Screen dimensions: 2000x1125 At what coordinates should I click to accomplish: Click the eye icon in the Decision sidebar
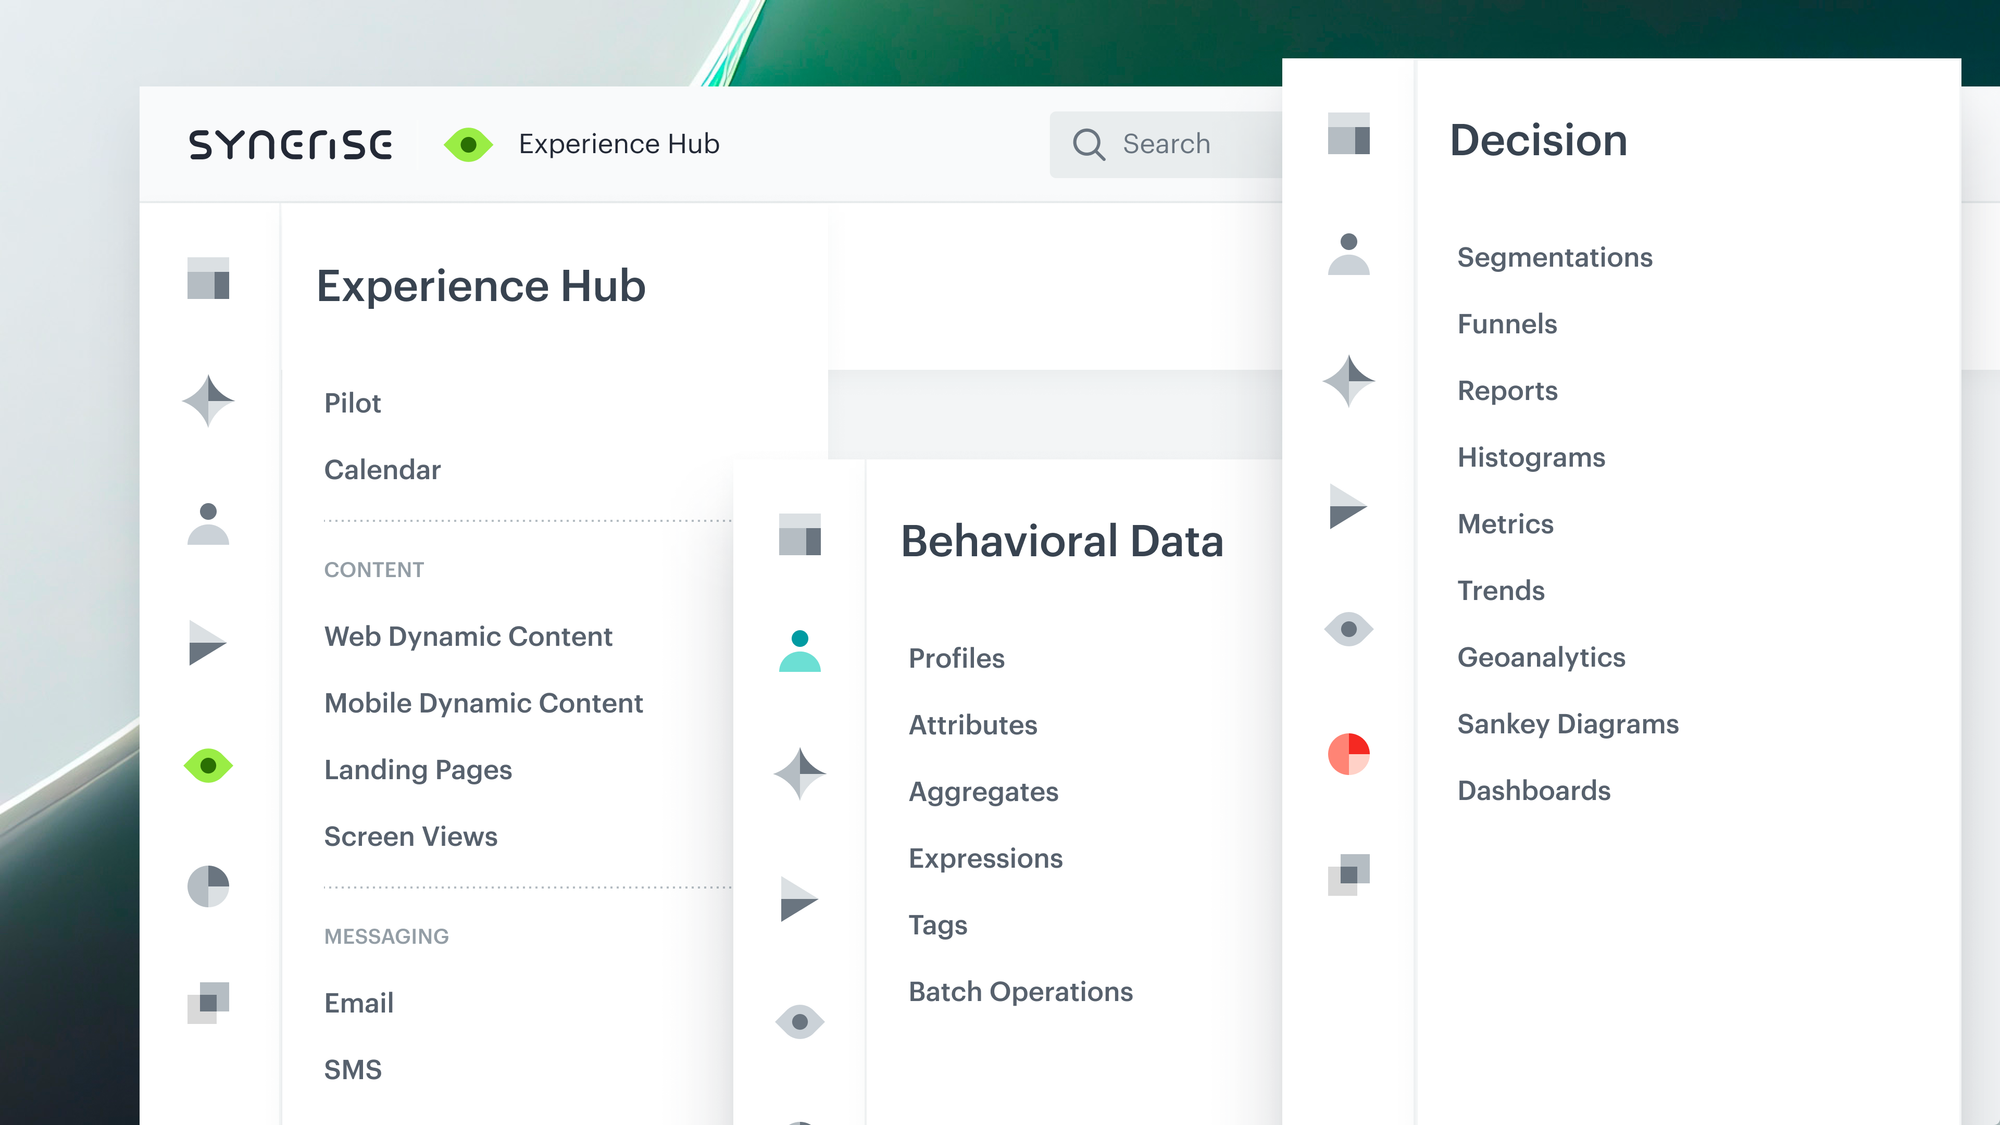point(1349,629)
